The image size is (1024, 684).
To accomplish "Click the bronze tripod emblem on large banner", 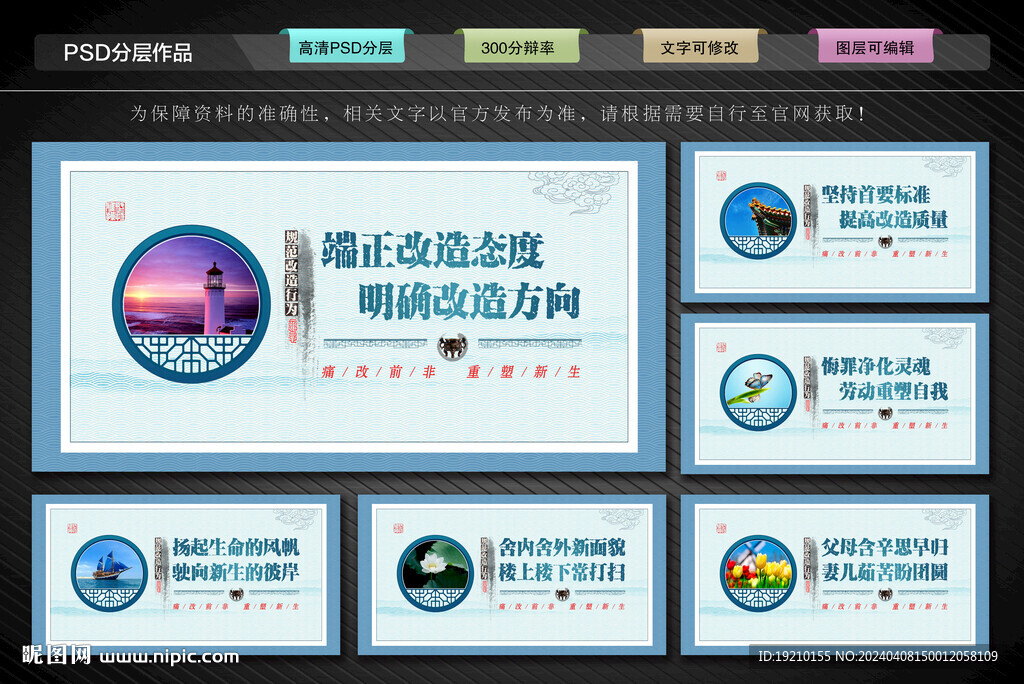I will coord(453,346).
